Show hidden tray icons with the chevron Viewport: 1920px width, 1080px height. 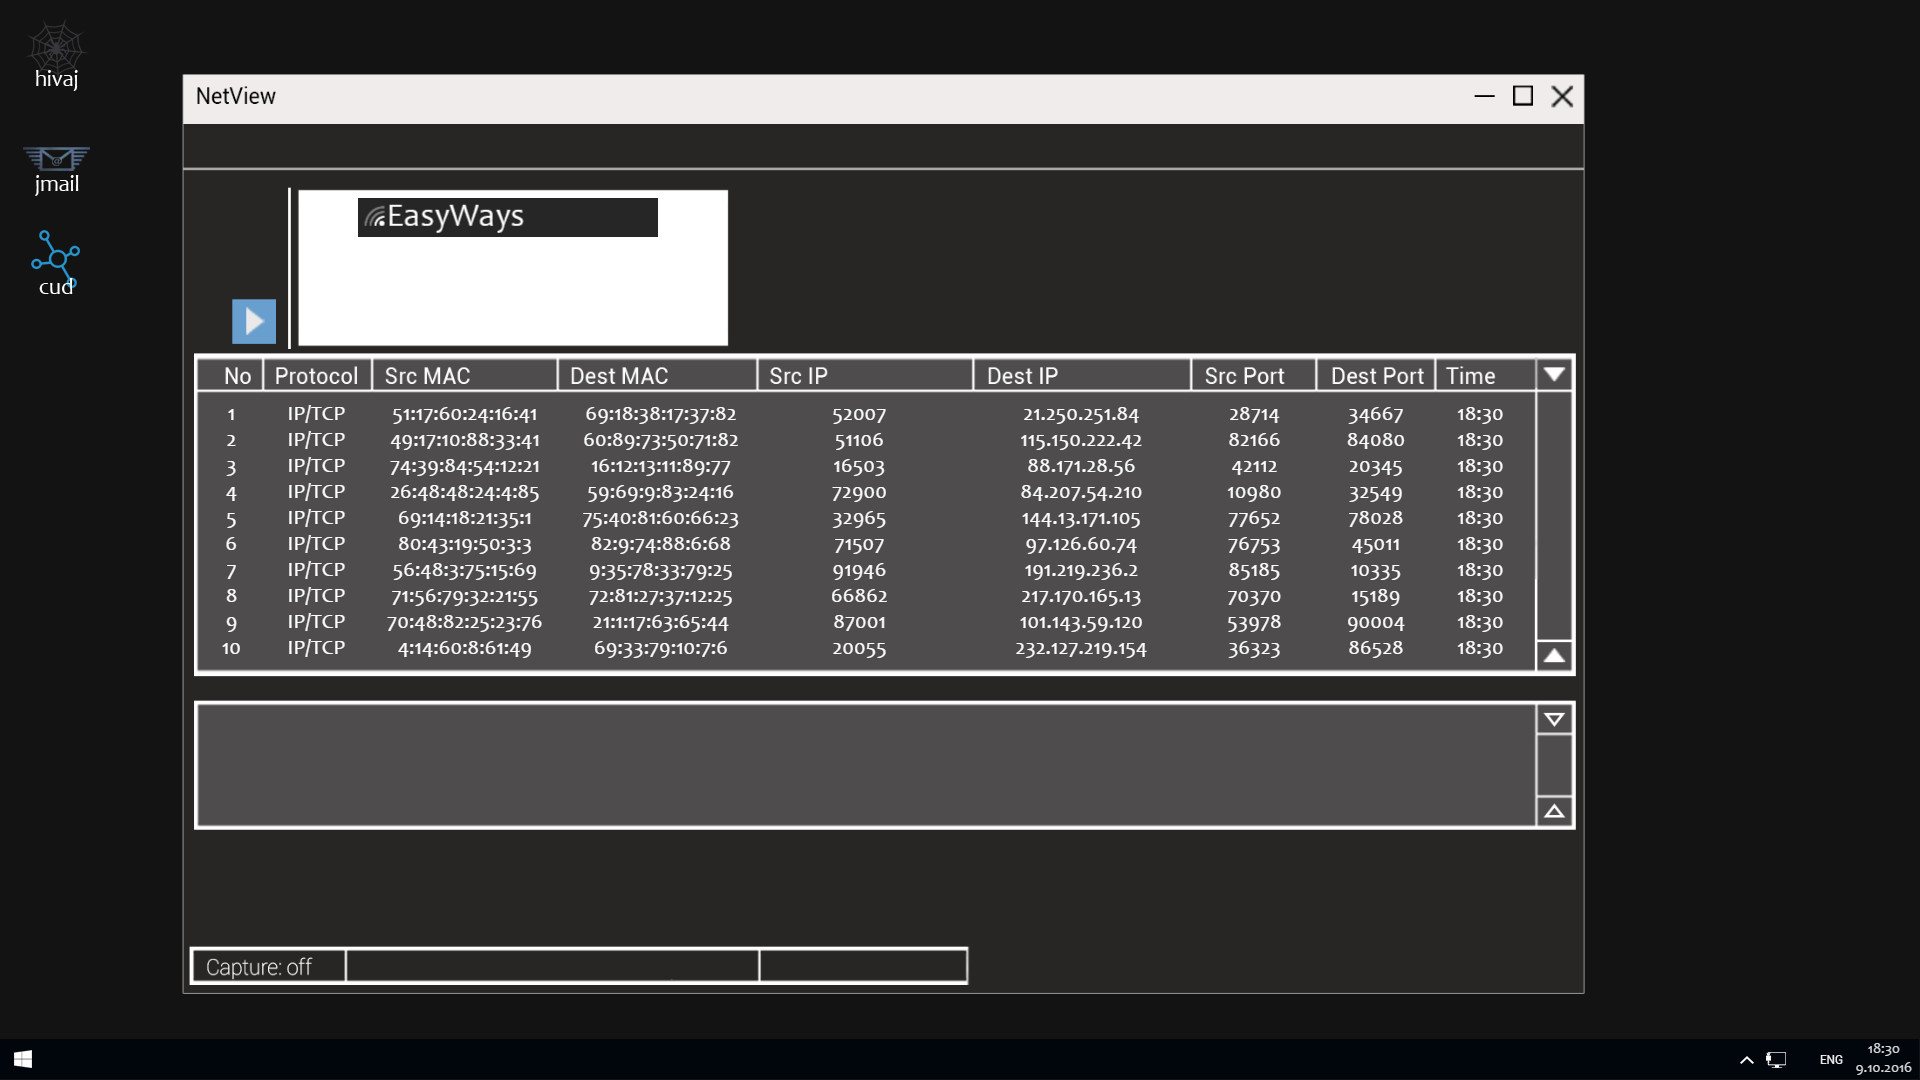(x=1747, y=1059)
